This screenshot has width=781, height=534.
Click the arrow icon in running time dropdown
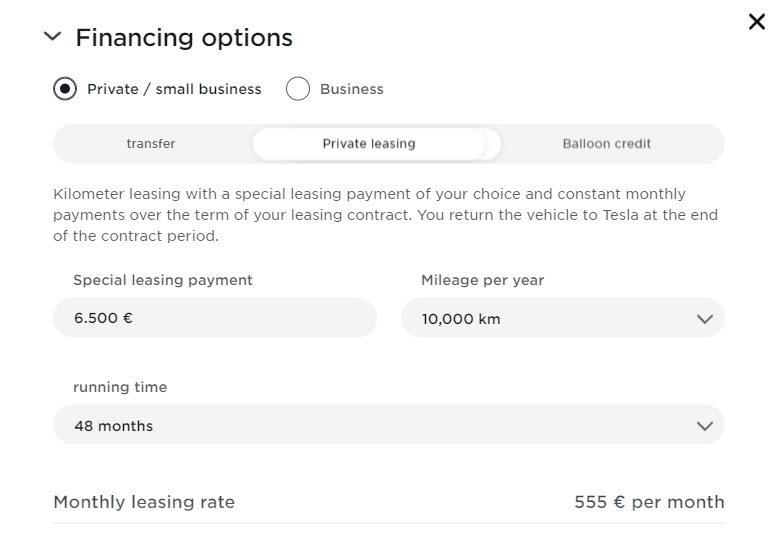coord(704,426)
